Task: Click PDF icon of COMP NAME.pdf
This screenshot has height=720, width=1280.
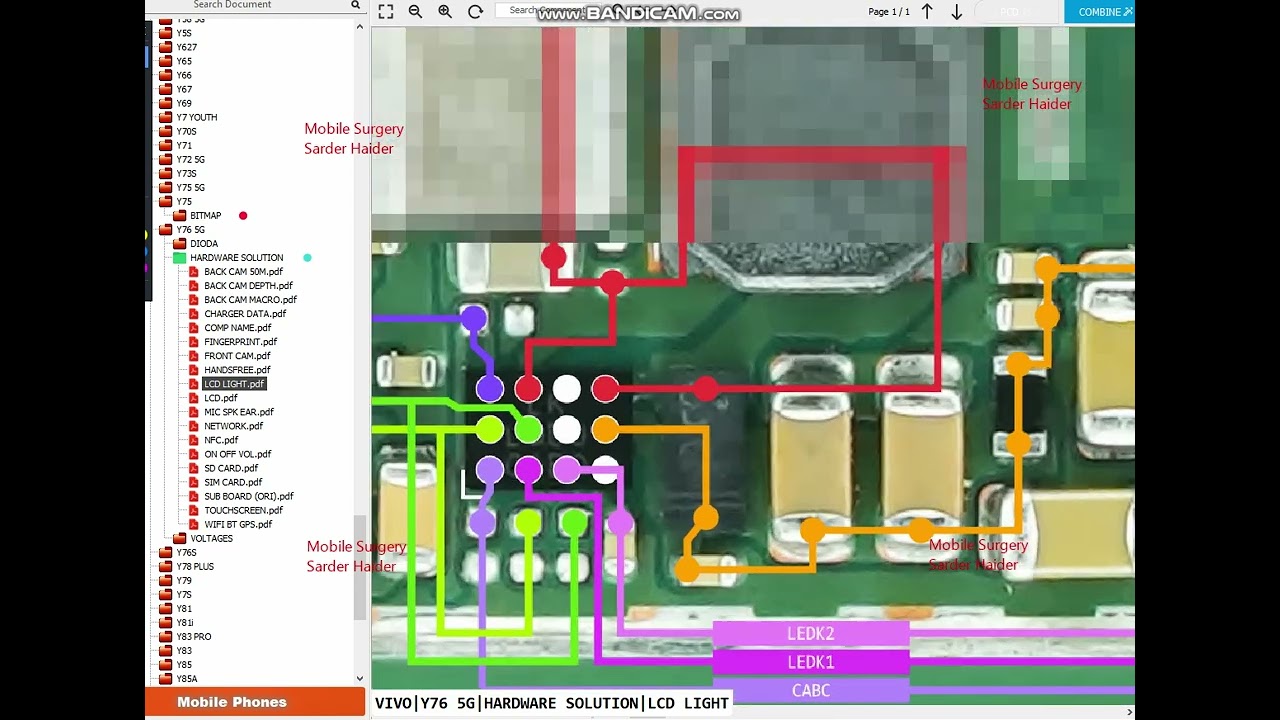Action: [194, 327]
